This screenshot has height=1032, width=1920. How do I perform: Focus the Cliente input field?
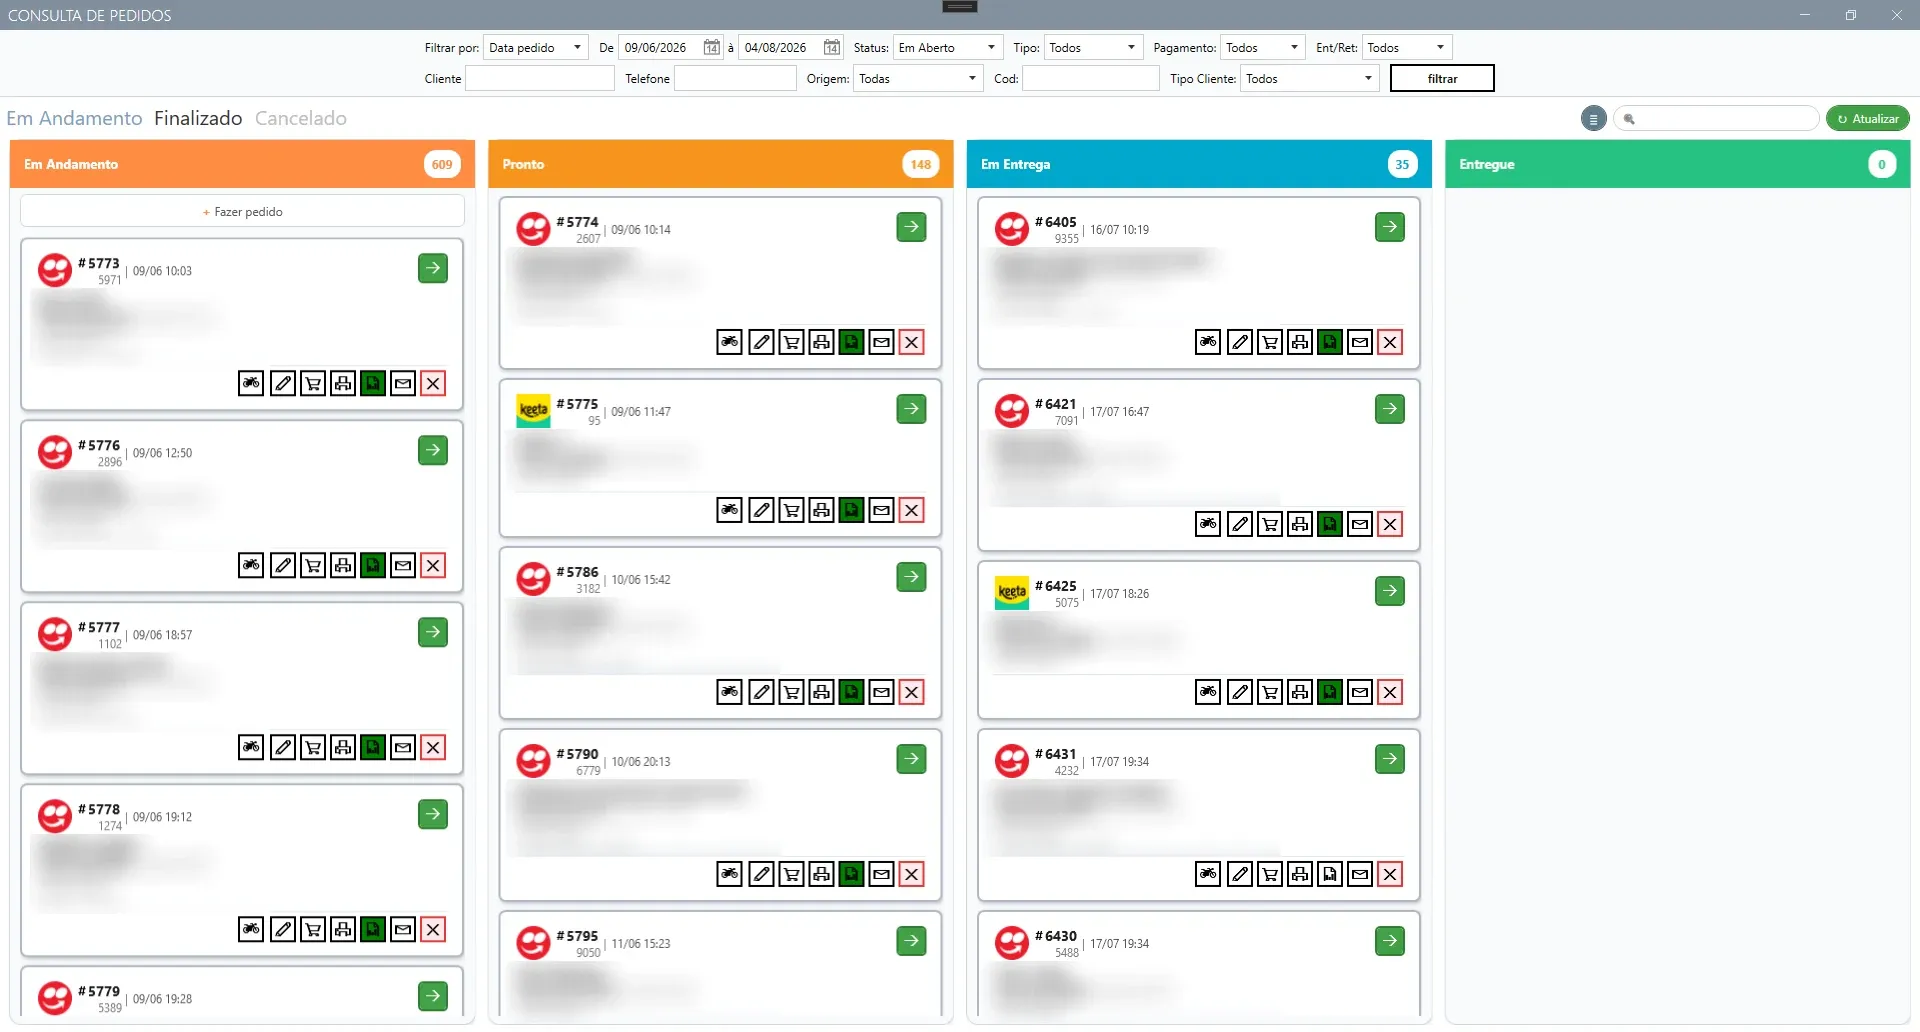pos(540,79)
